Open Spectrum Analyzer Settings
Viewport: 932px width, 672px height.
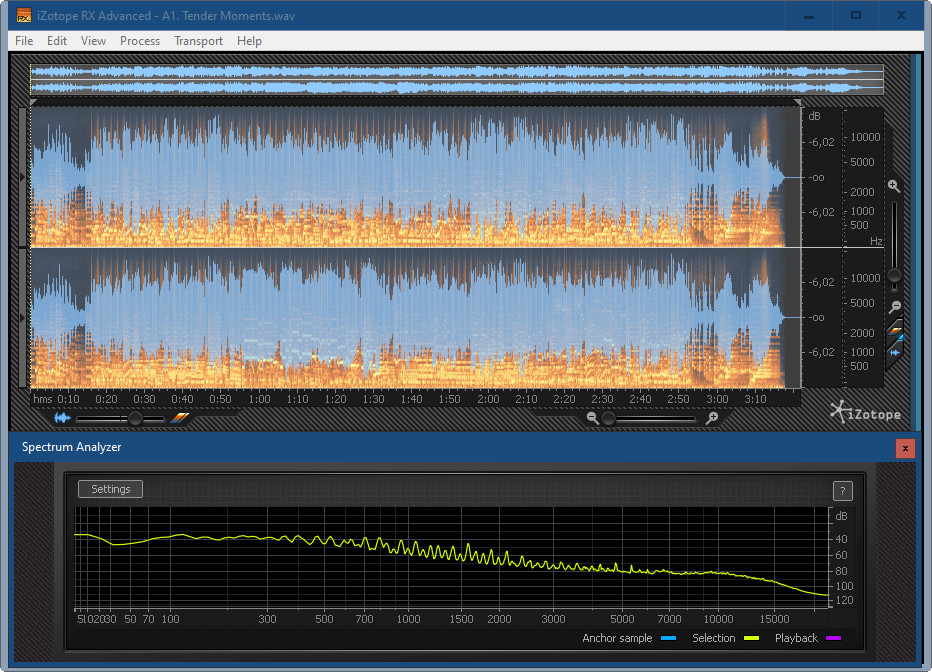pos(111,489)
